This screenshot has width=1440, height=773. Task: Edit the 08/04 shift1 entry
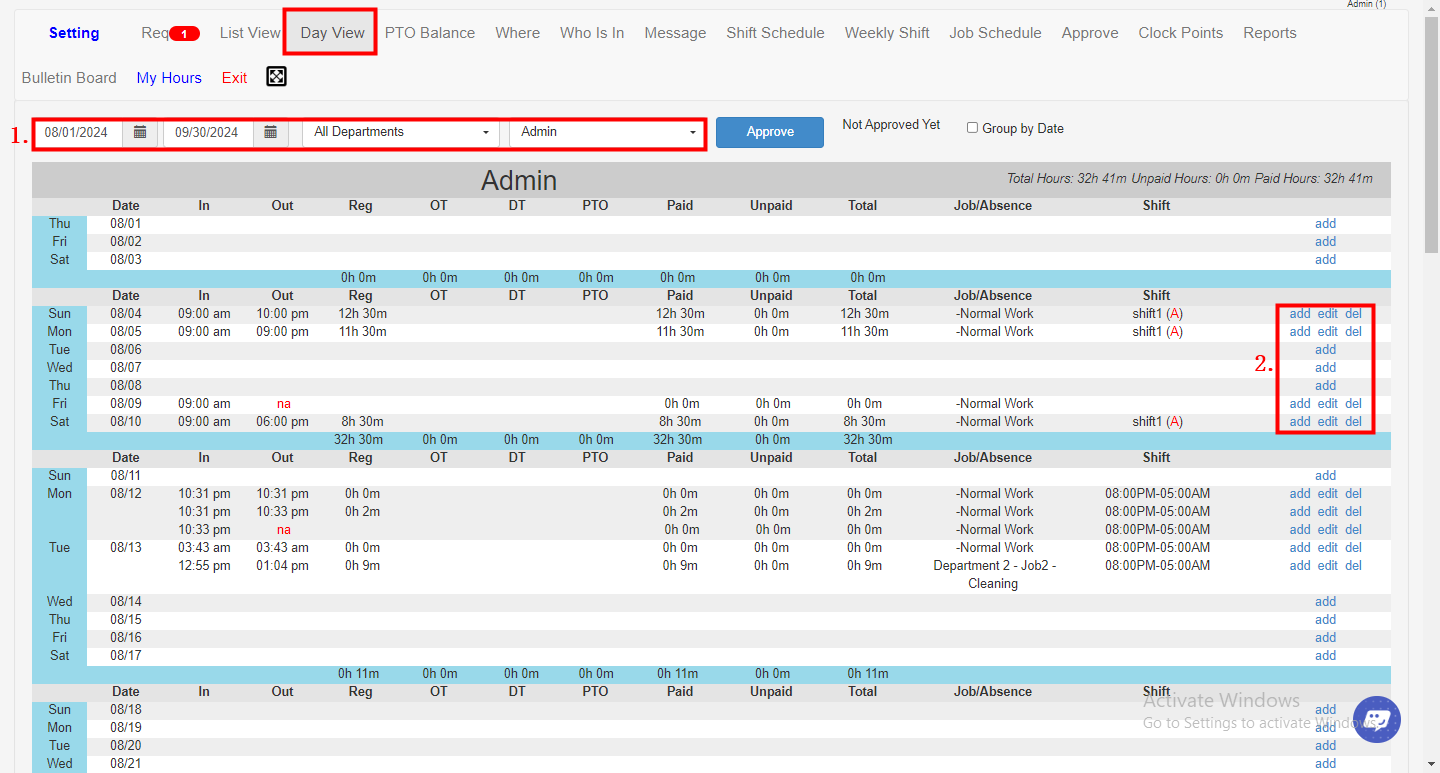(x=1328, y=313)
